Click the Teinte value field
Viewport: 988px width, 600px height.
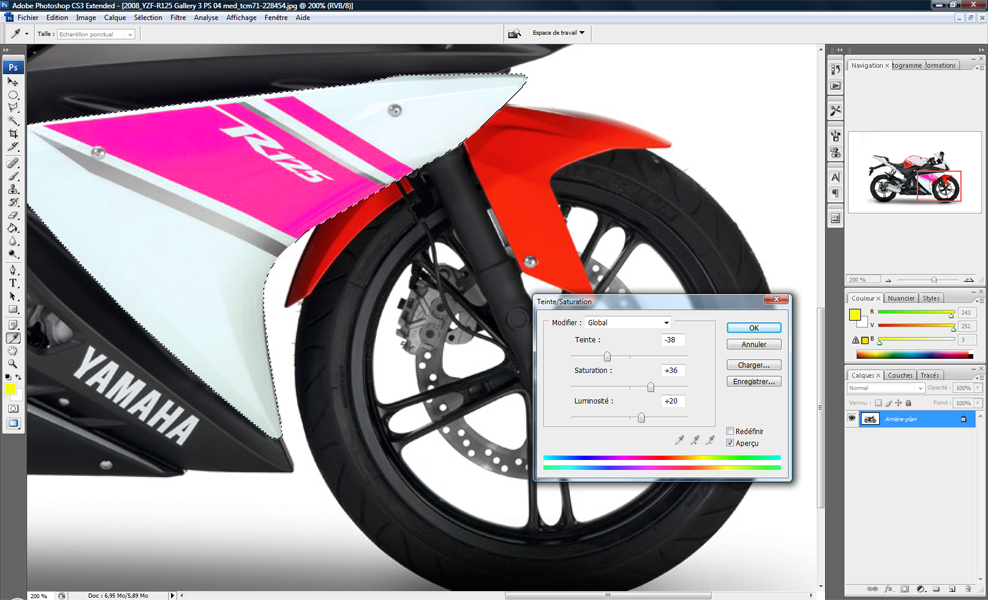pyautogui.click(x=673, y=340)
